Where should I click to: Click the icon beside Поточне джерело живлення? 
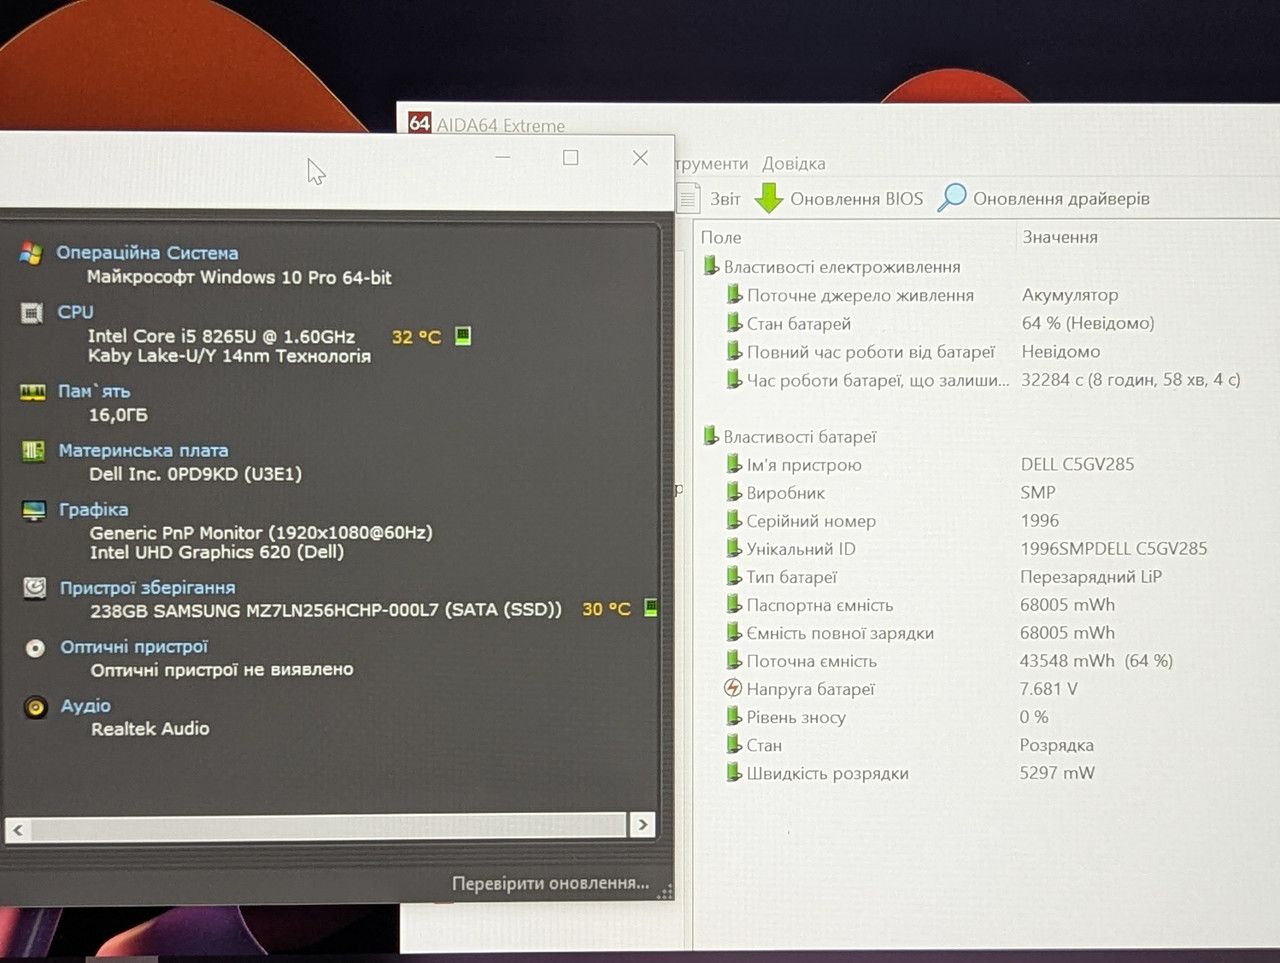[x=734, y=294]
